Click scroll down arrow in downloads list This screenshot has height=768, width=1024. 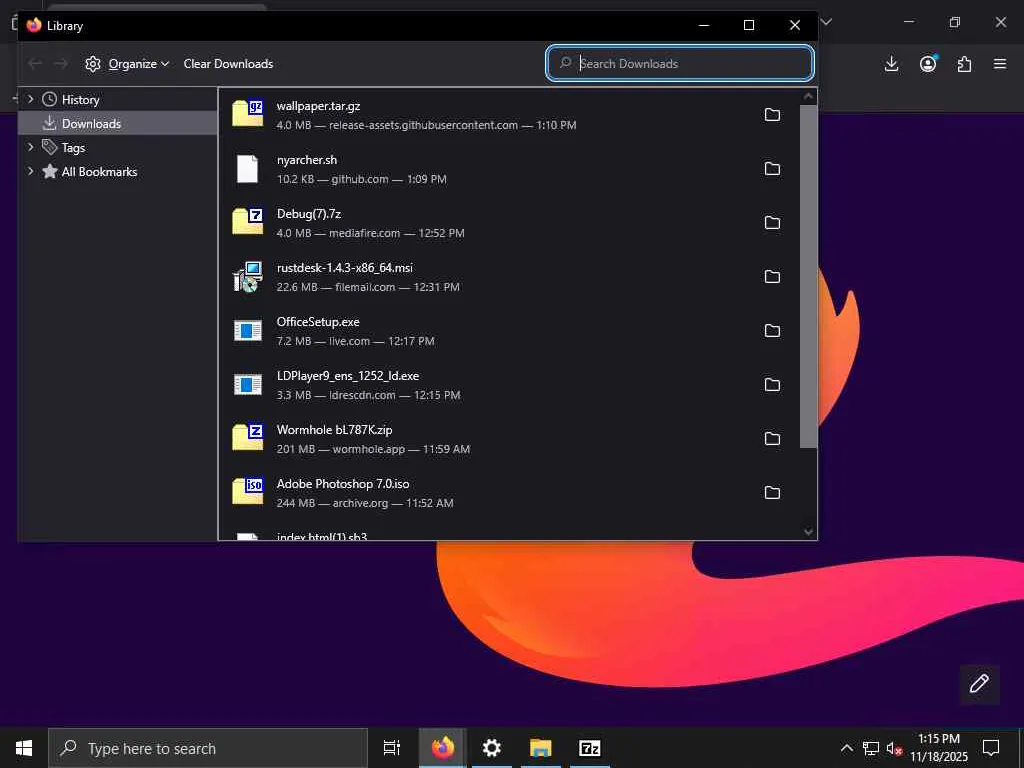pos(808,532)
